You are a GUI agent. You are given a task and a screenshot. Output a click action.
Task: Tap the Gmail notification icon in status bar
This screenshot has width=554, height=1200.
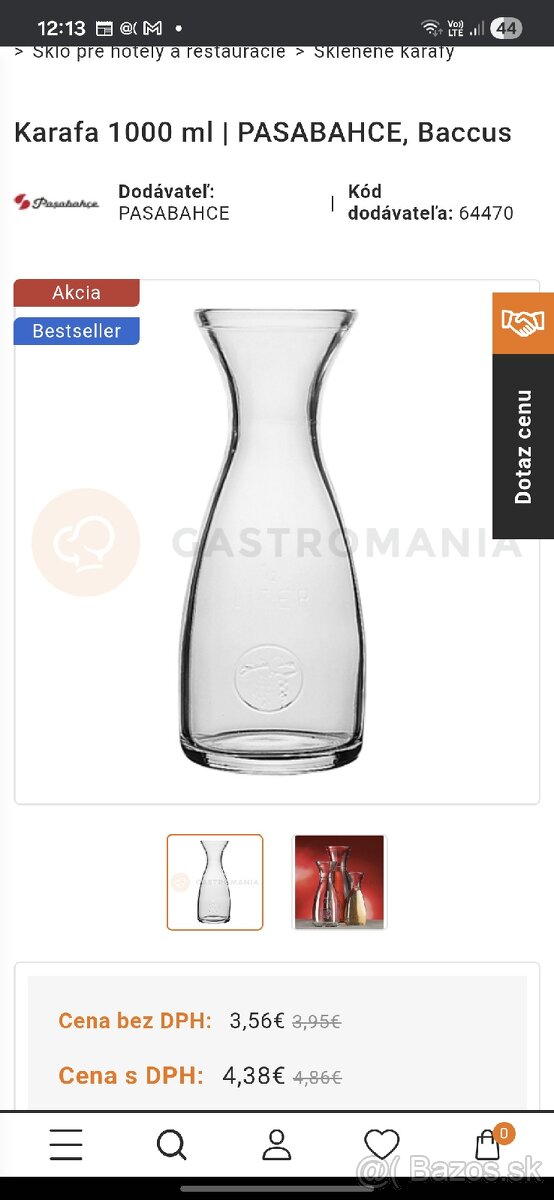[x=152, y=28]
